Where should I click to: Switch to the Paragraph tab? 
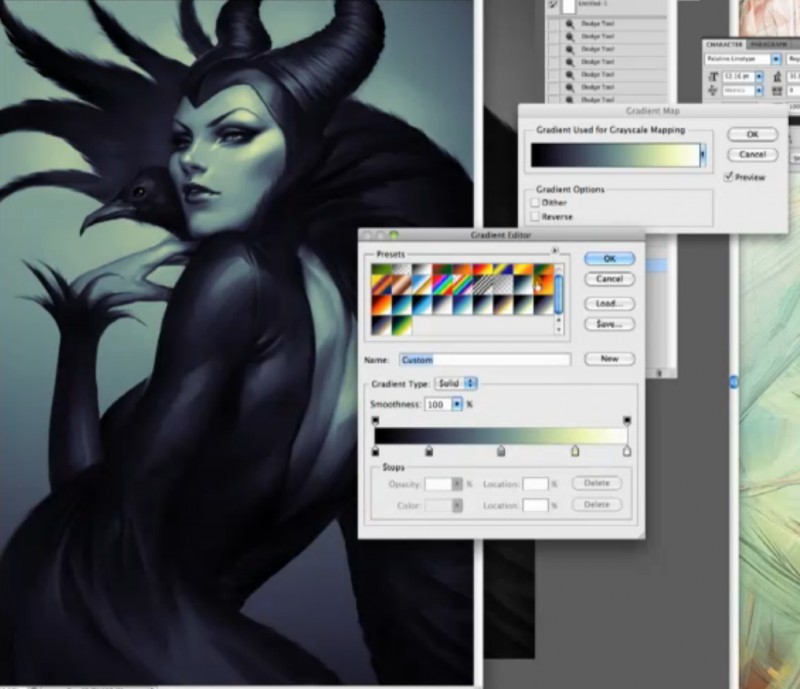tap(767, 44)
